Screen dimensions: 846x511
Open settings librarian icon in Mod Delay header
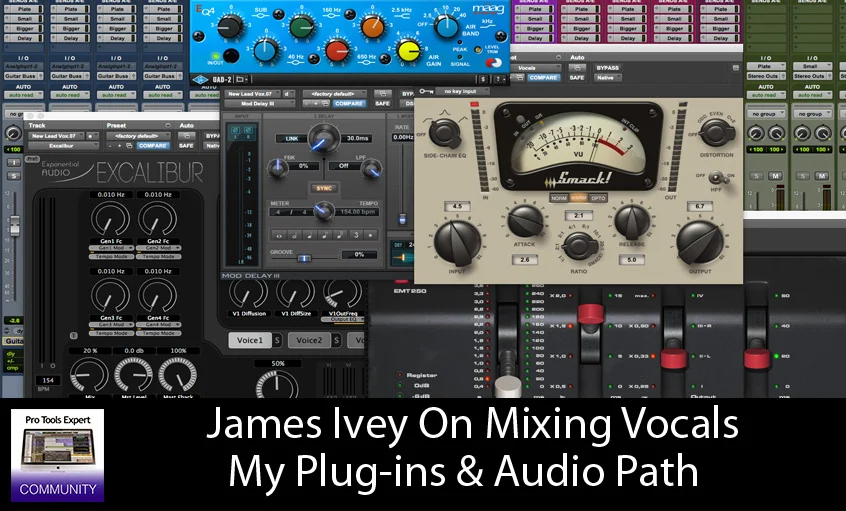pyautogui.click(x=326, y=103)
